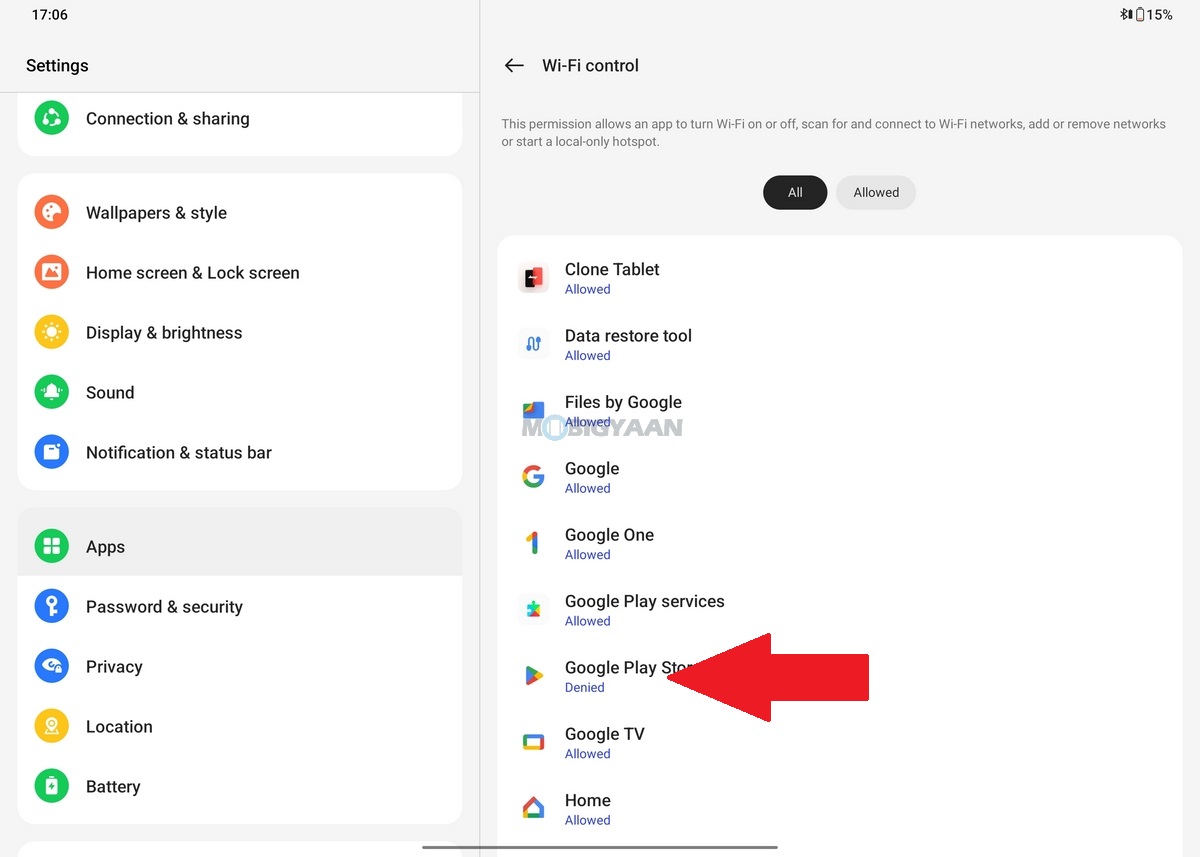1200x857 pixels.
Task: Open Notification & status bar settings
Action: coord(178,453)
